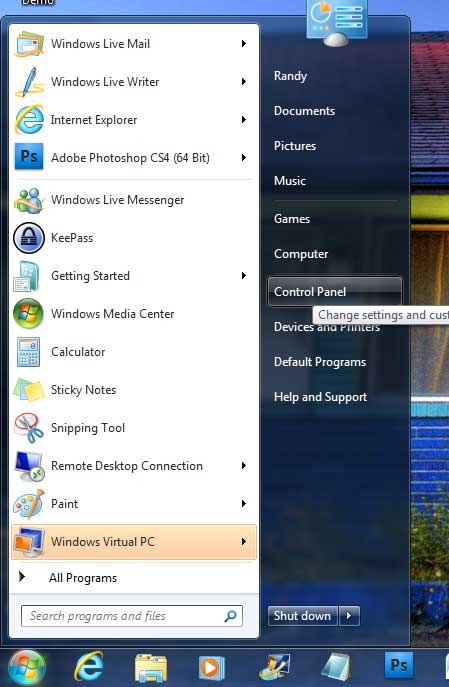This screenshot has width=449, height=687.
Task: Click the Calculator label text
Action: tap(78, 352)
